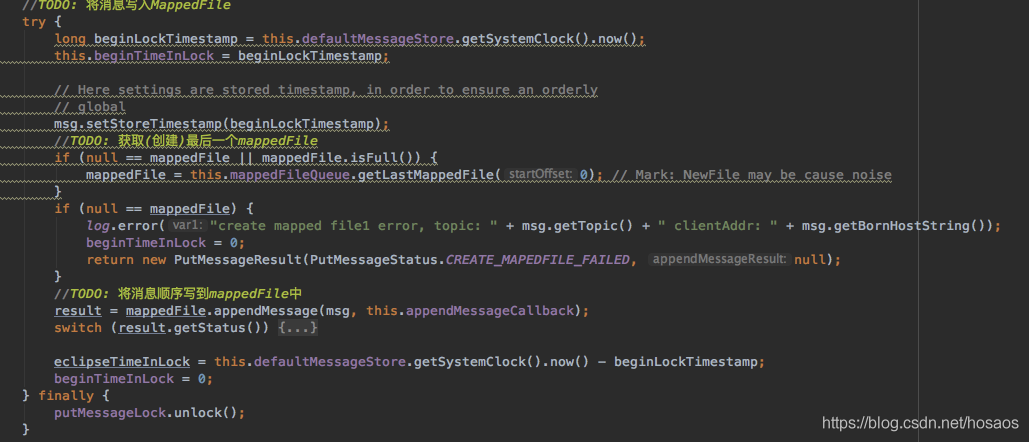The image size is (1029, 442).
Task: Click the putMessageLock.unlock() statement
Action: tap(149, 412)
